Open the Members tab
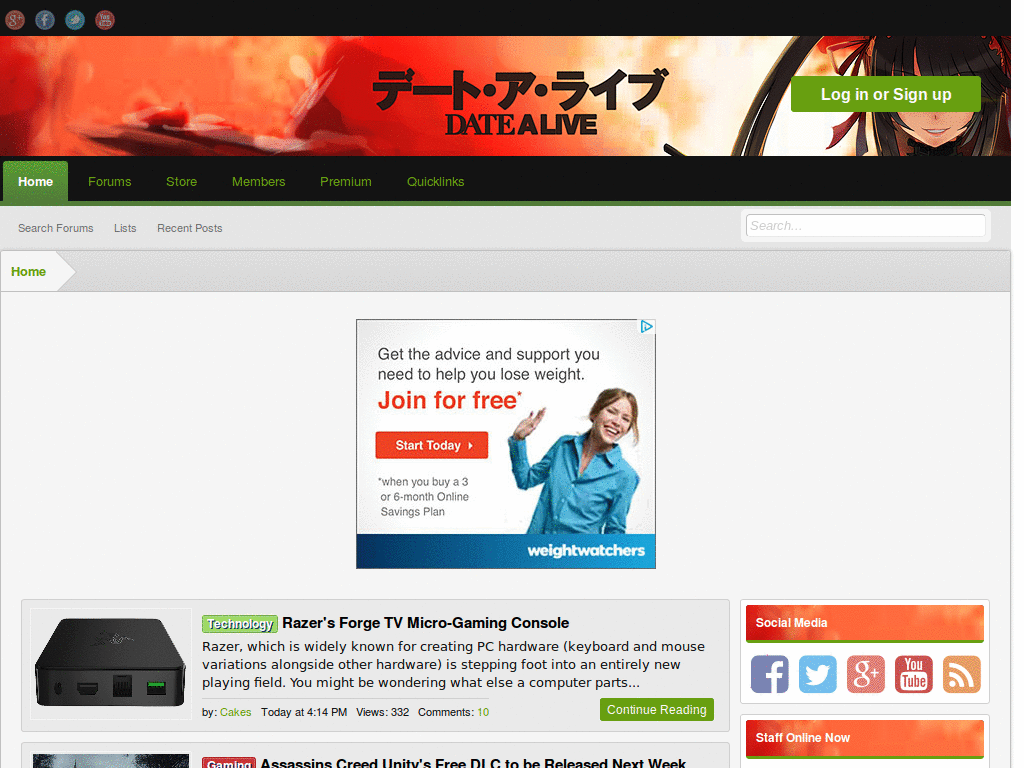The width and height of the screenshot is (1024, 768). (259, 182)
